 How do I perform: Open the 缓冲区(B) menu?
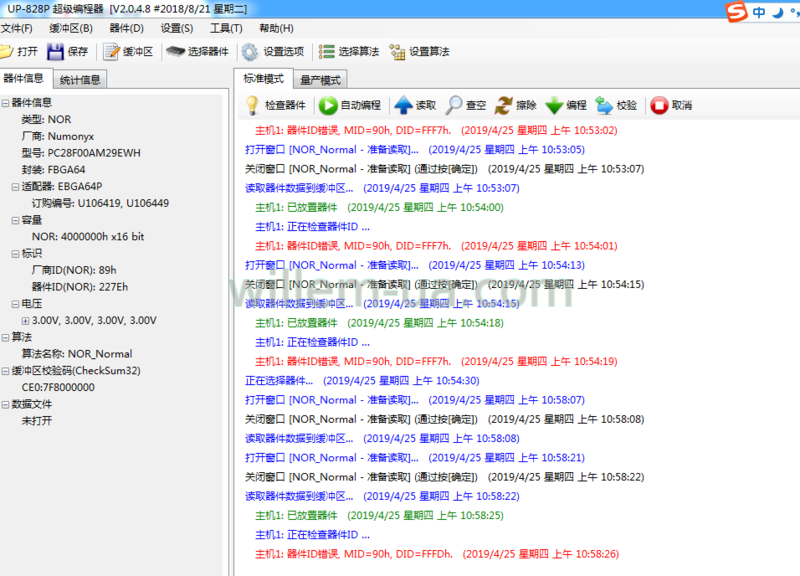point(71,28)
